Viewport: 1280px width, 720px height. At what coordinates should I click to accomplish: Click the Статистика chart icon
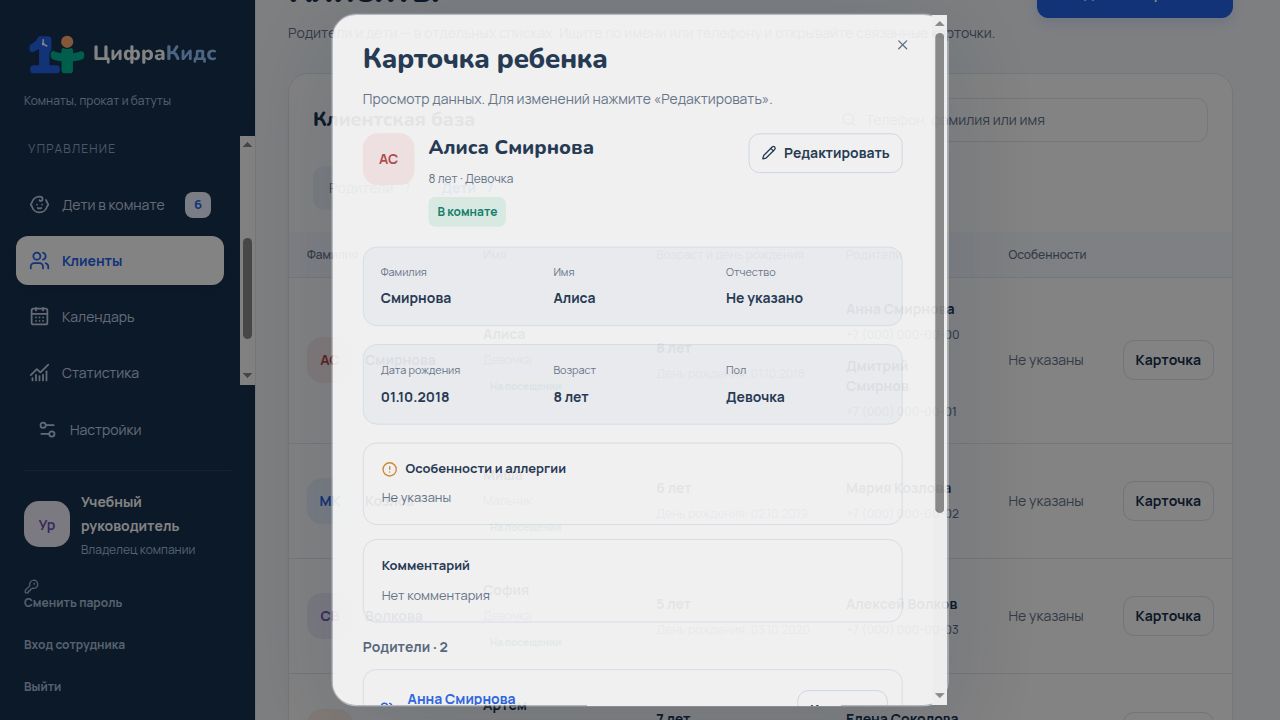click(x=39, y=373)
